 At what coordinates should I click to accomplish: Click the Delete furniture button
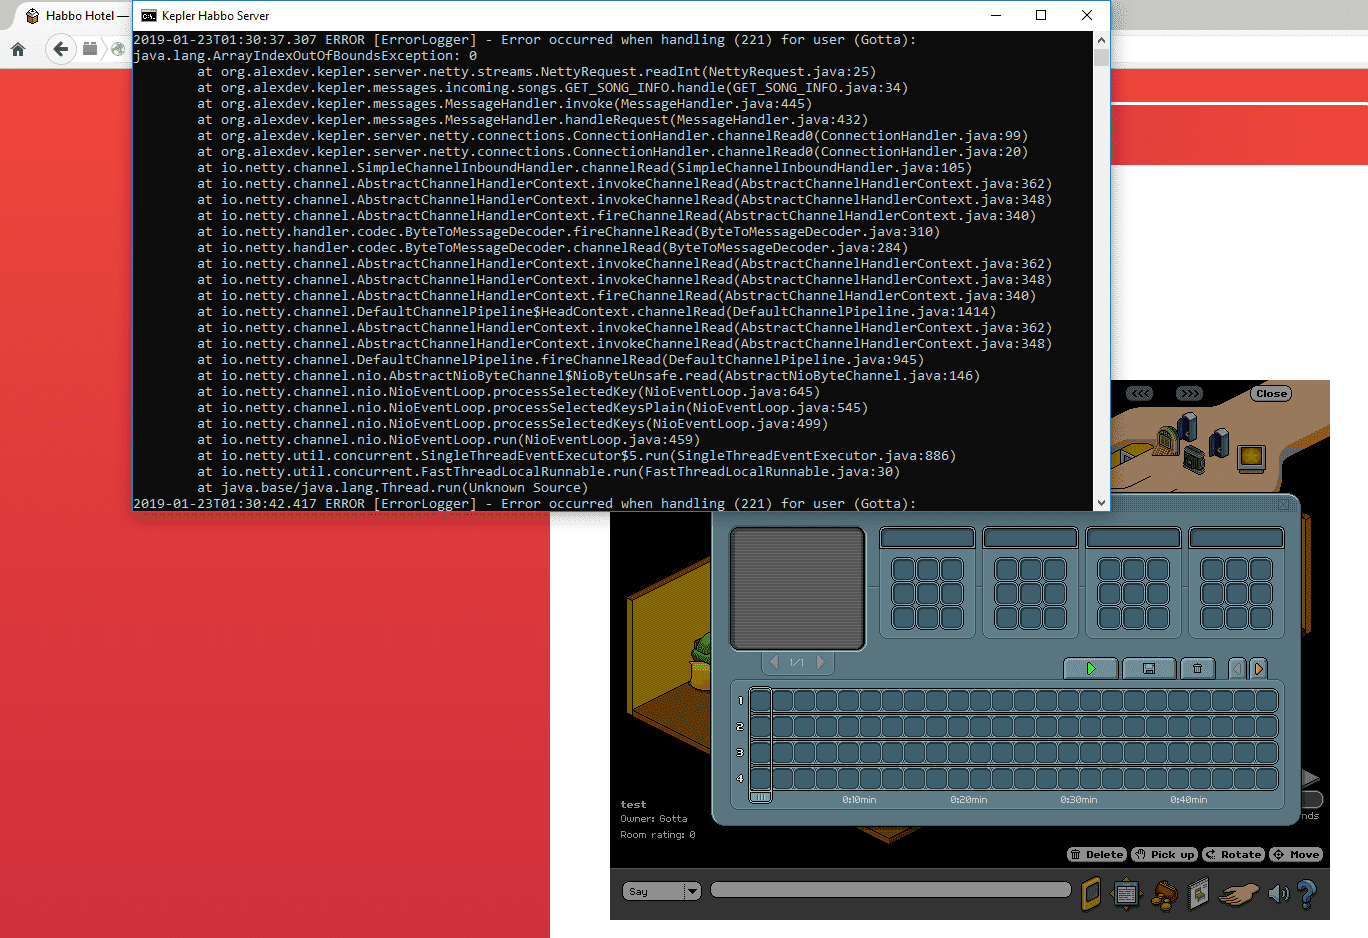point(1097,854)
